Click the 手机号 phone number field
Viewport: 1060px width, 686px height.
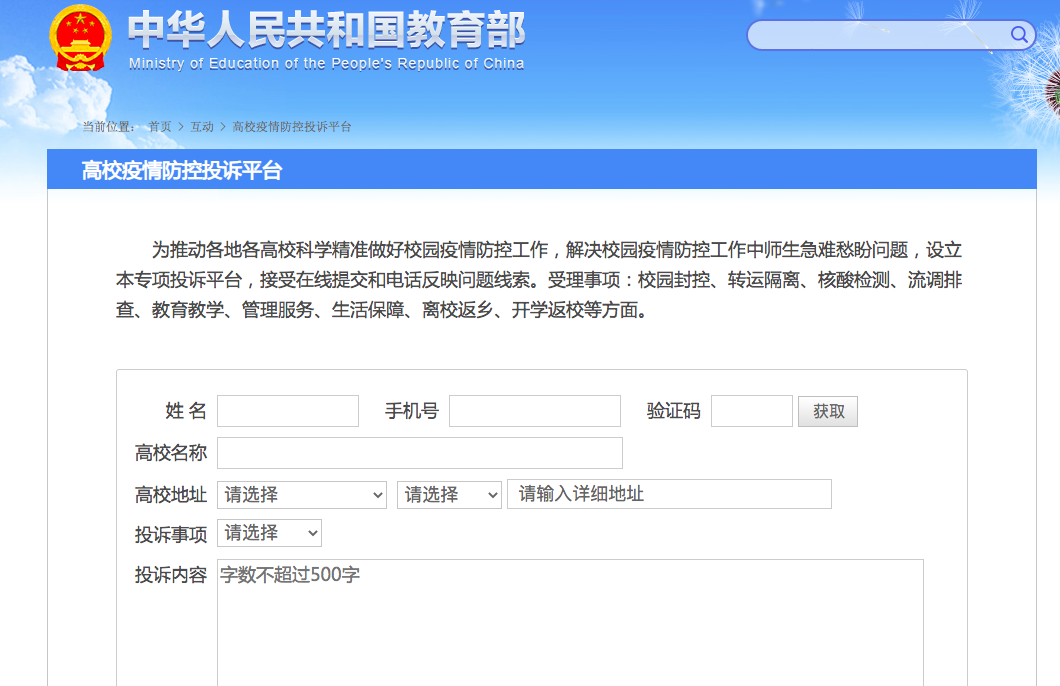coord(534,410)
